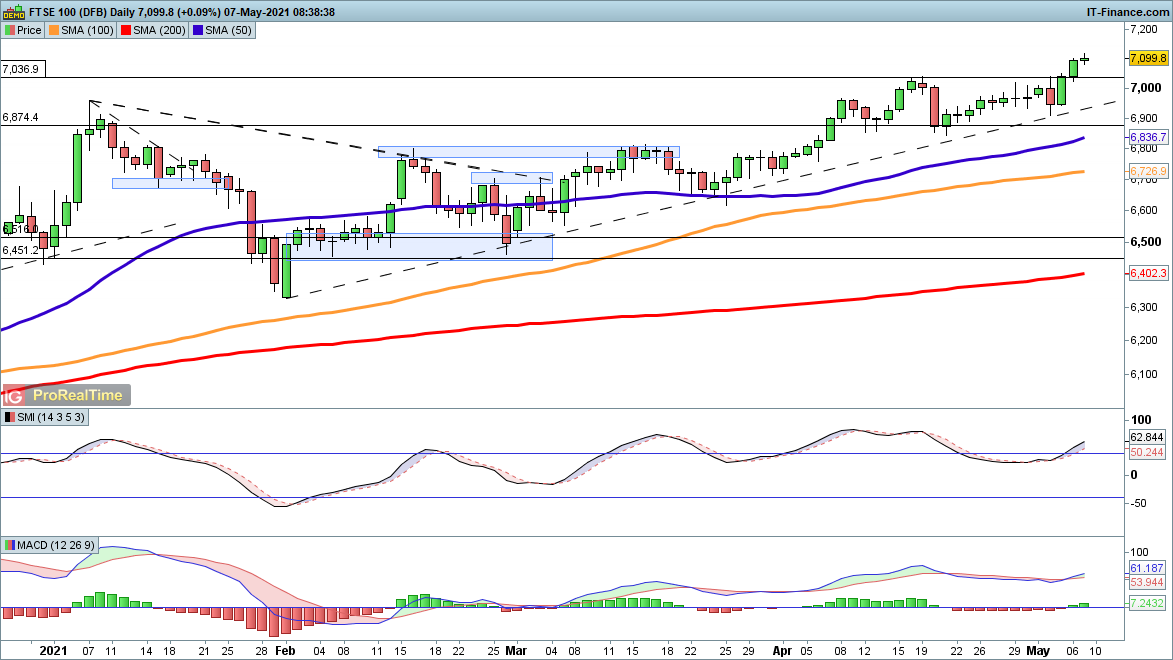This screenshot has width=1173, height=660.
Task: Click the DEMO chart icon in title bar
Action: coord(14,11)
